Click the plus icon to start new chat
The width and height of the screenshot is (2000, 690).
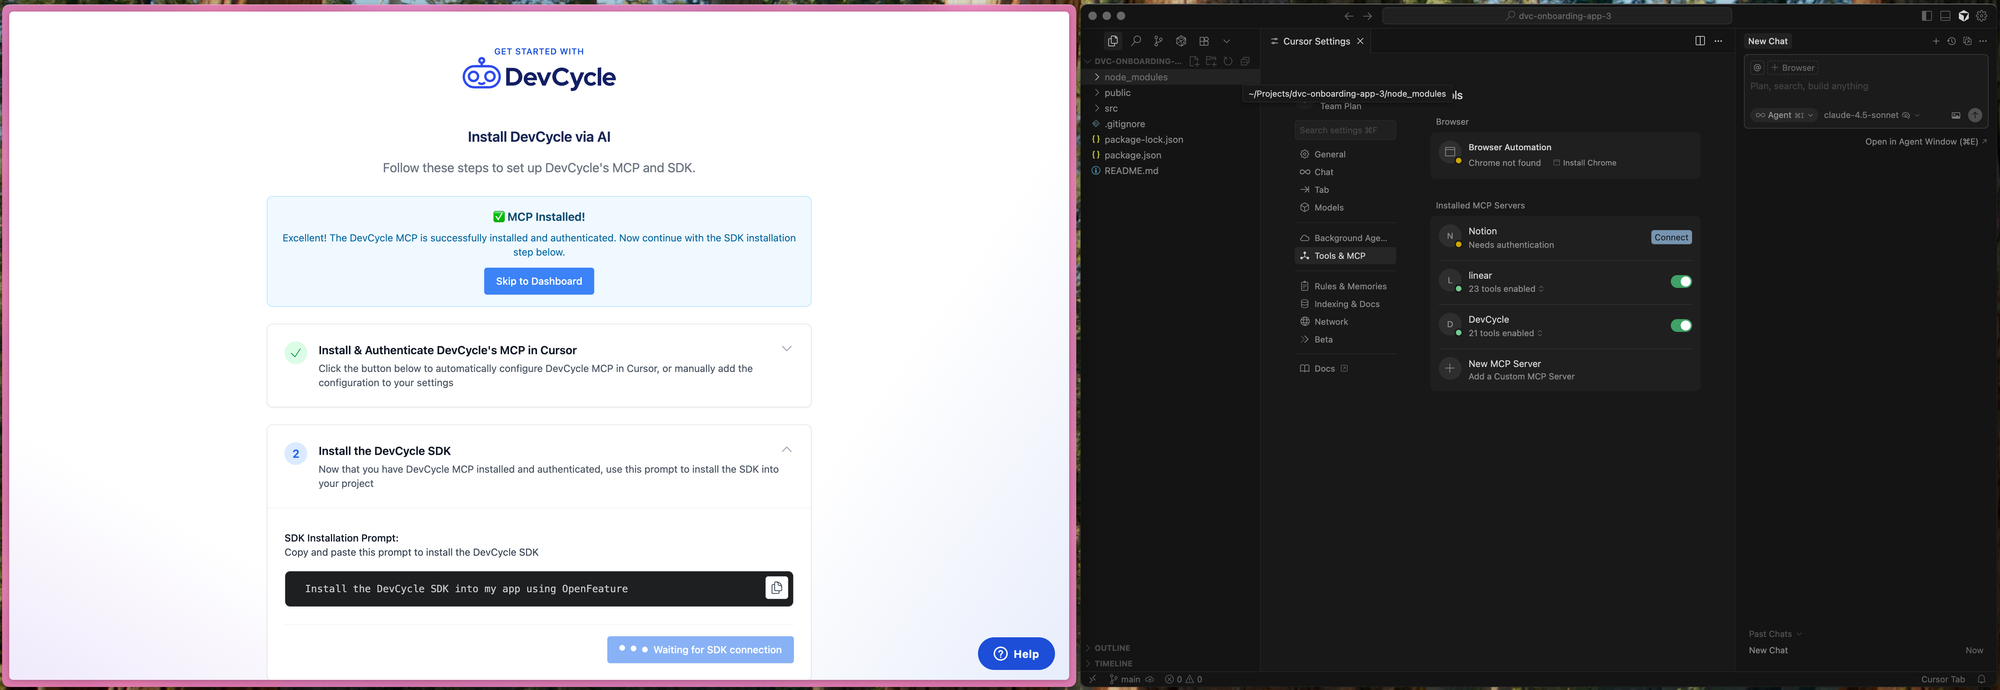point(1936,41)
